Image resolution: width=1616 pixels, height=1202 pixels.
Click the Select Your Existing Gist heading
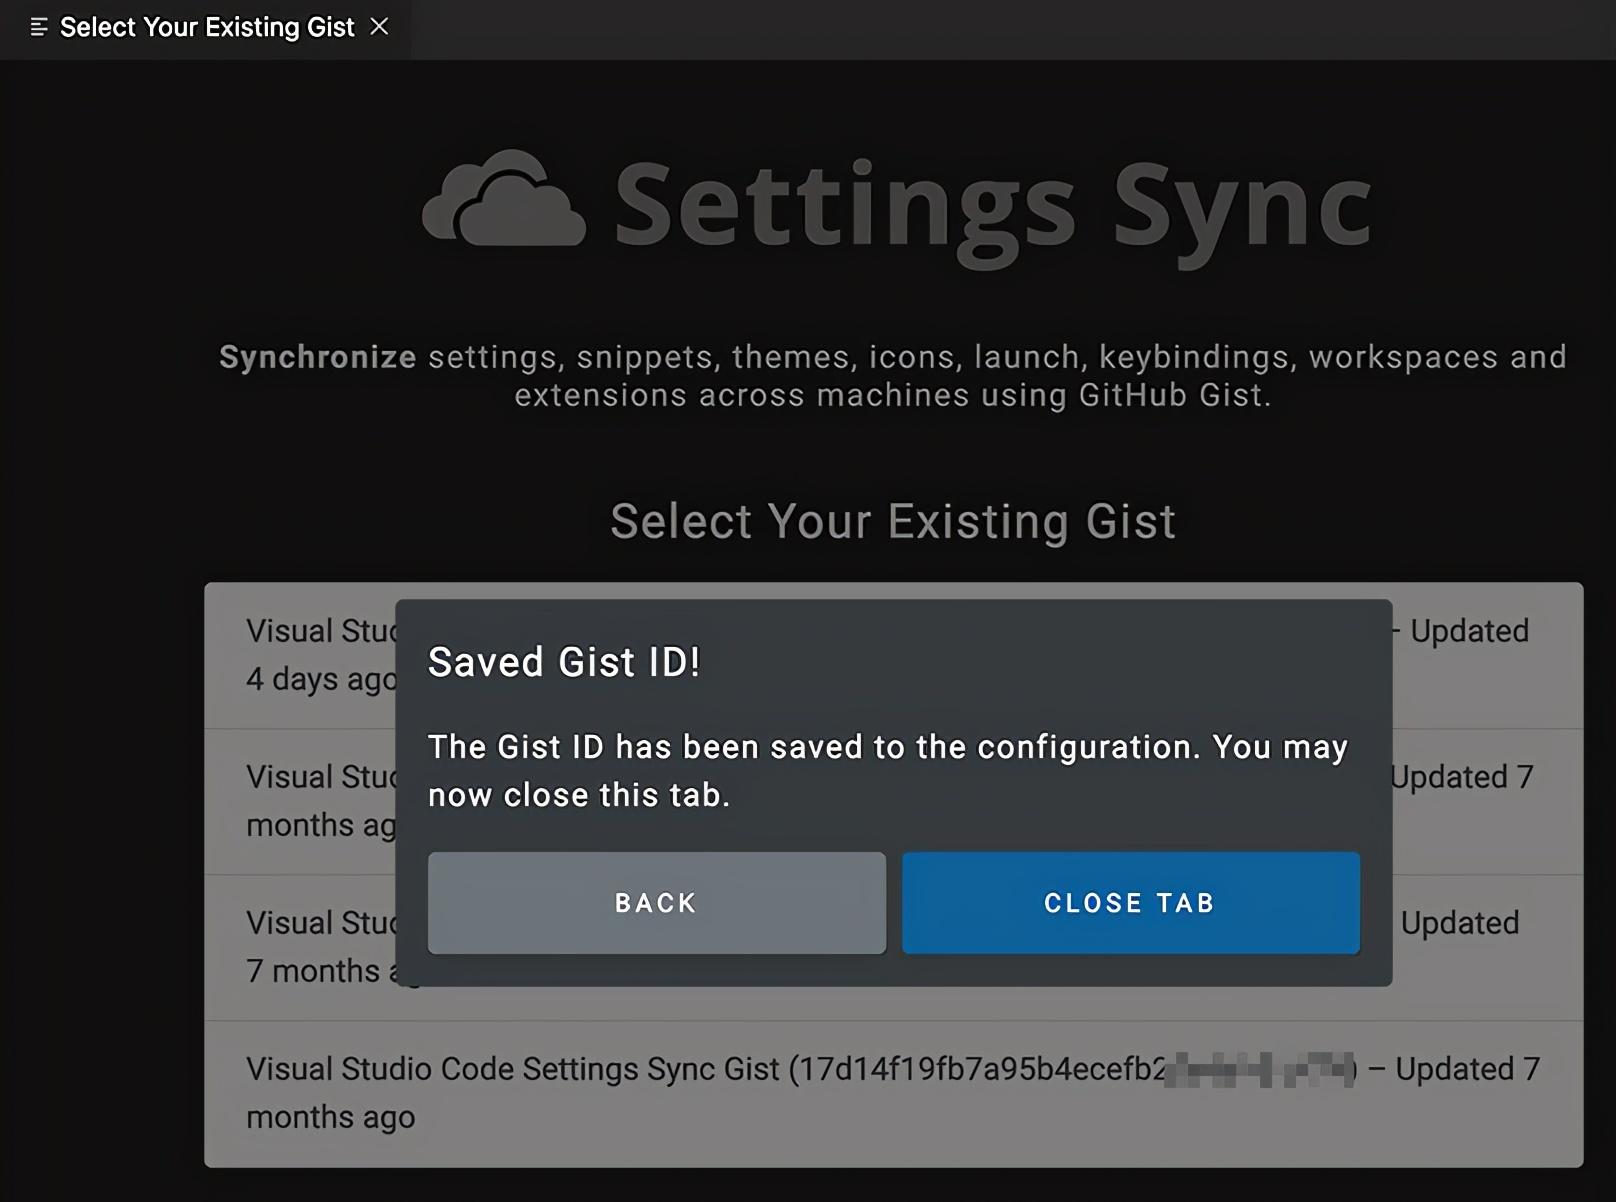pos(893,521)
